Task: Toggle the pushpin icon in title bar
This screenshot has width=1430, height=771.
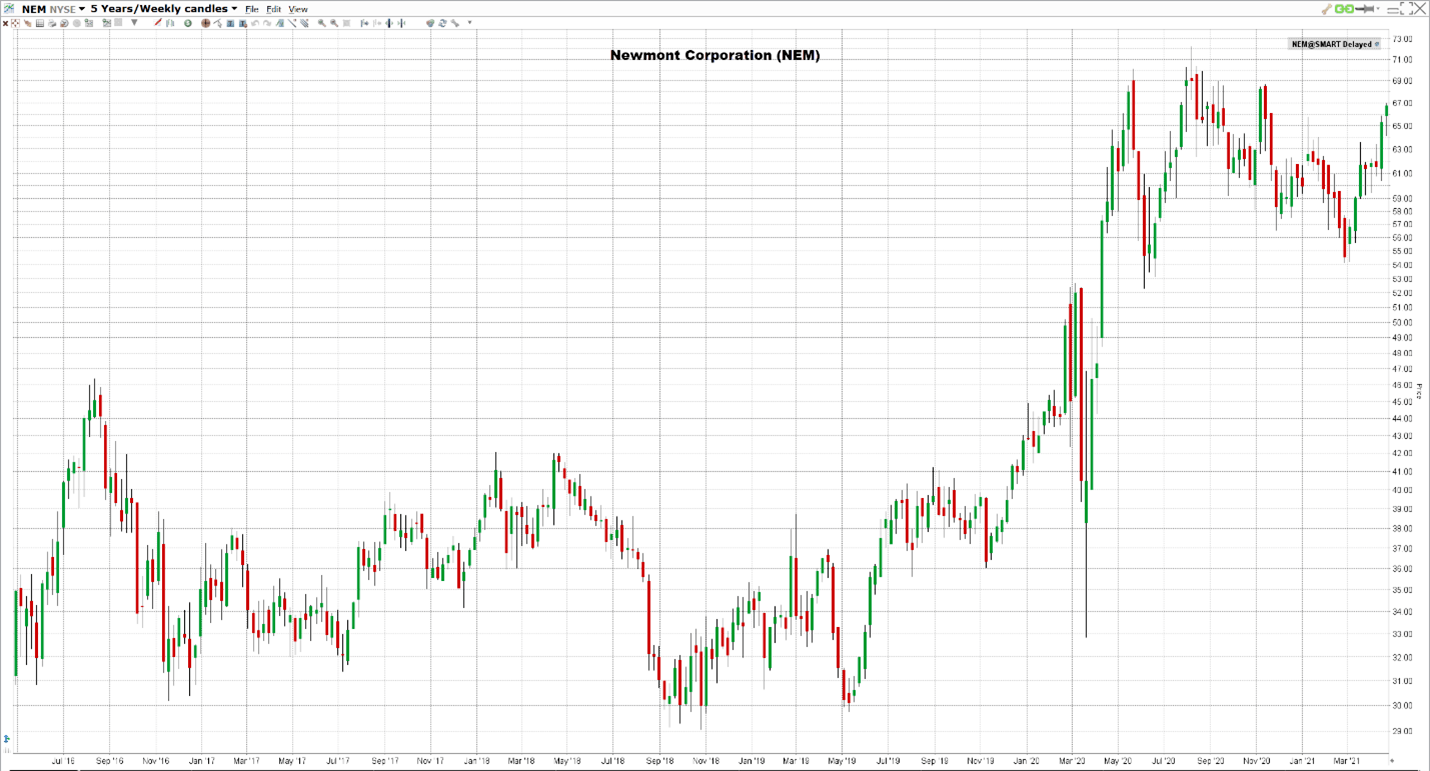Action: [x=1364, y=9]
